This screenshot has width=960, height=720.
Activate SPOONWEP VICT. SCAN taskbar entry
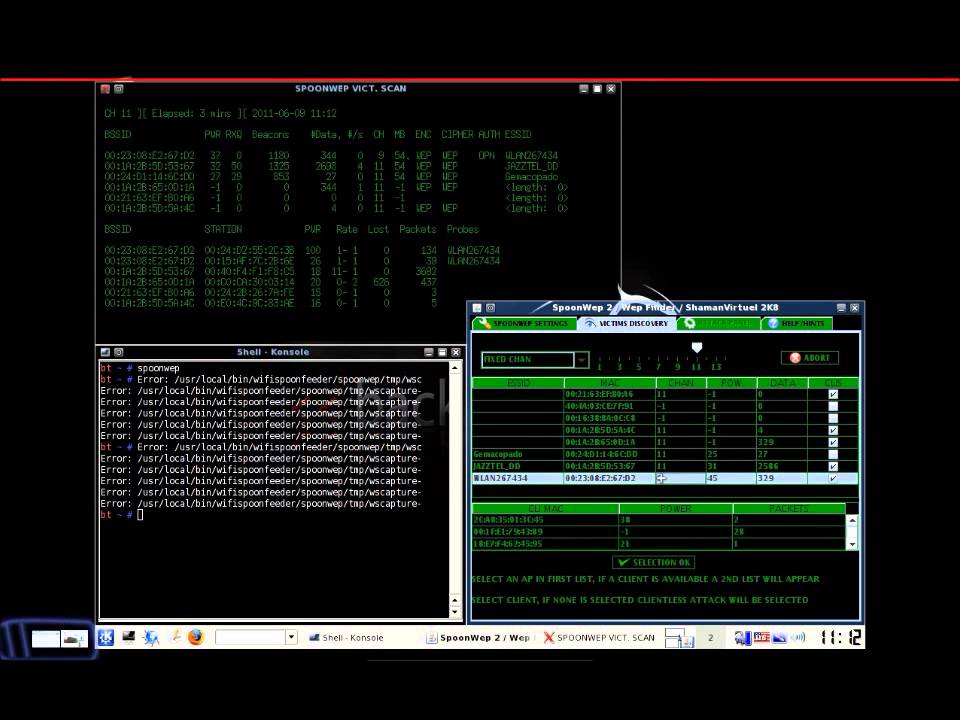click(599, 637)
